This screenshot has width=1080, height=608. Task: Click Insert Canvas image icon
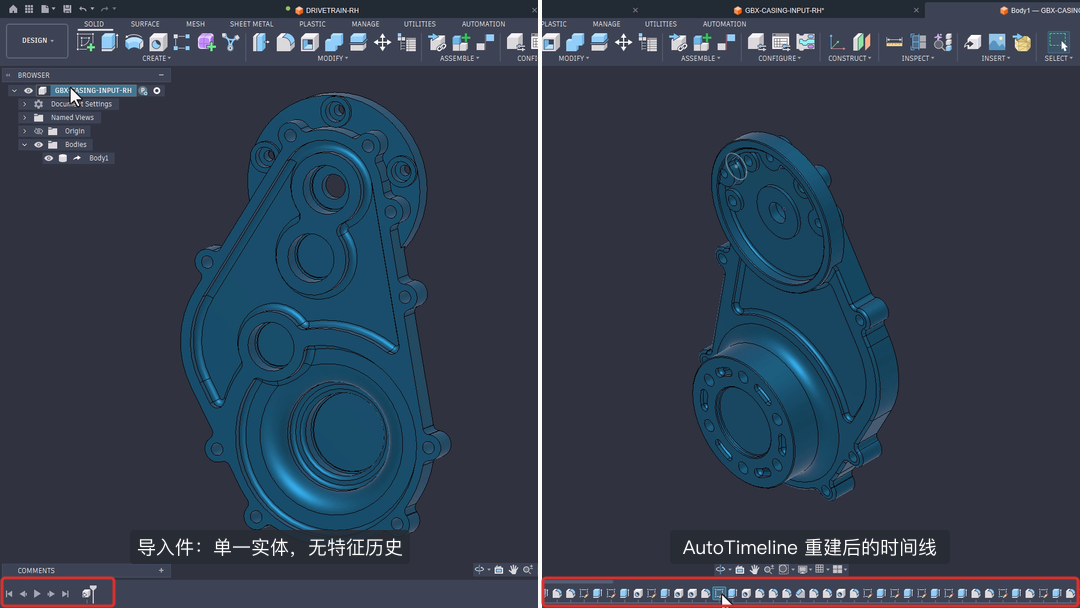click(997, 42)
